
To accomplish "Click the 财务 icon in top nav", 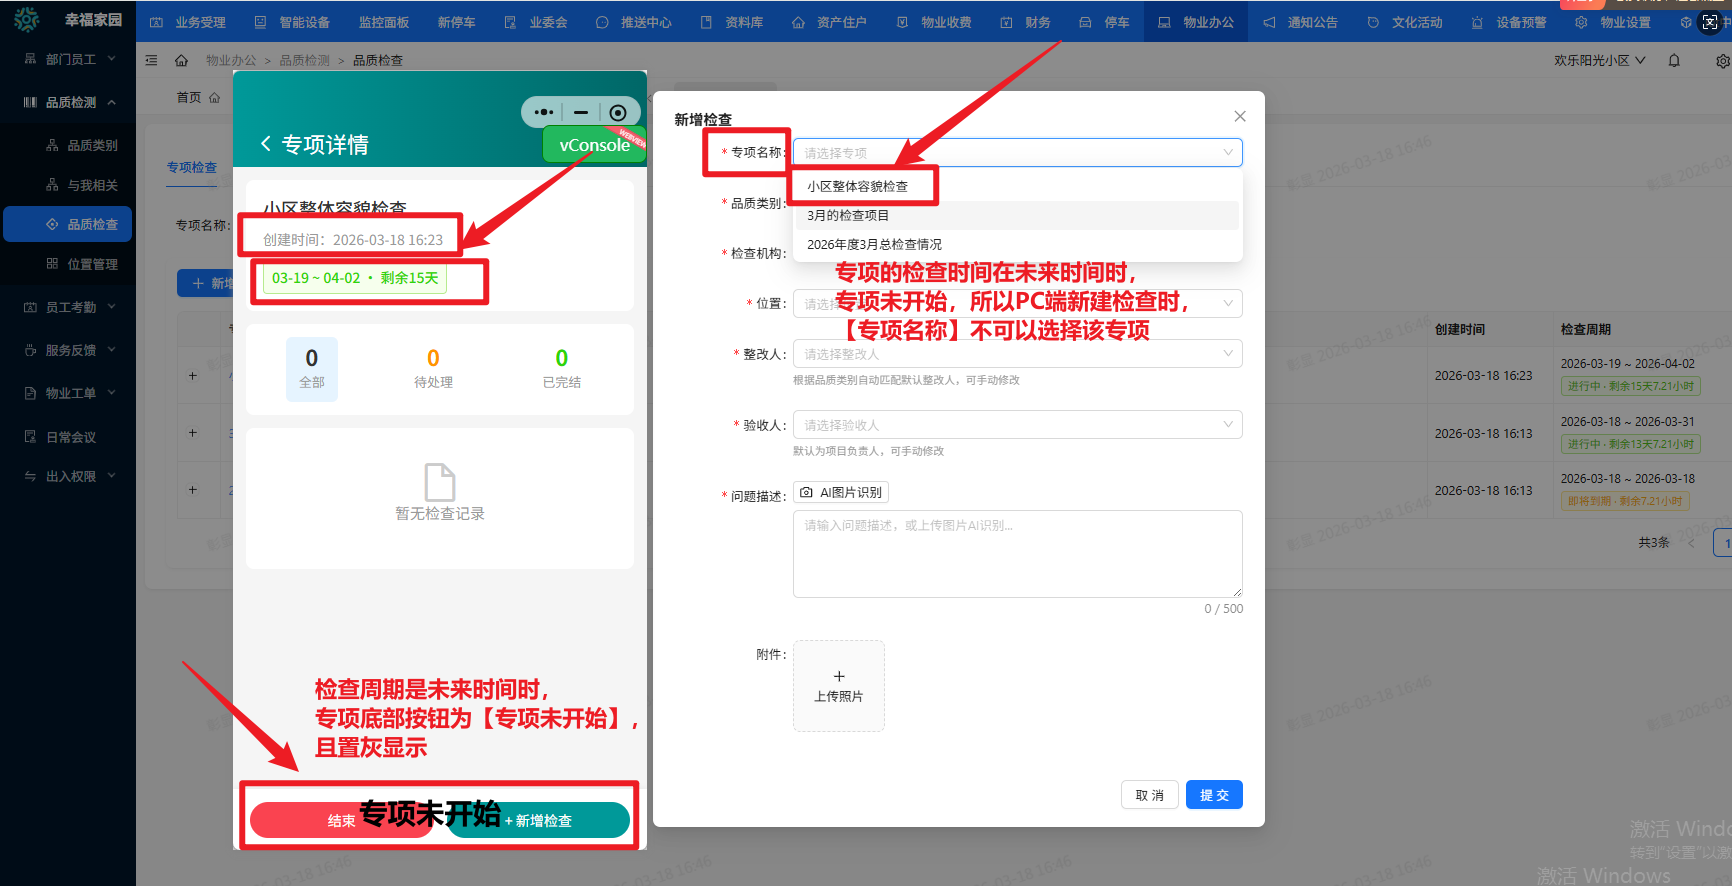I will point(1006,22).
